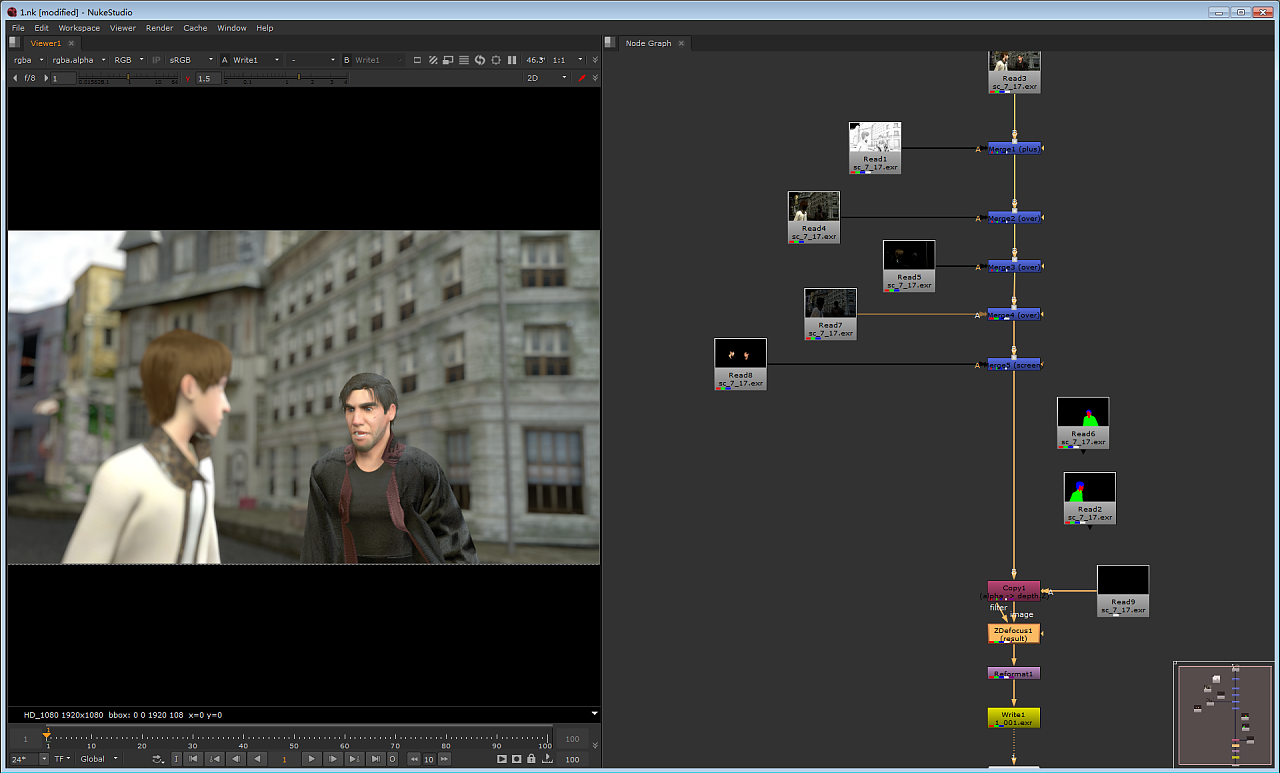This screenshot has width=1280, height=773.
Task: Open the rgba channel layer dropdown
Action: [x=28, y=60]
